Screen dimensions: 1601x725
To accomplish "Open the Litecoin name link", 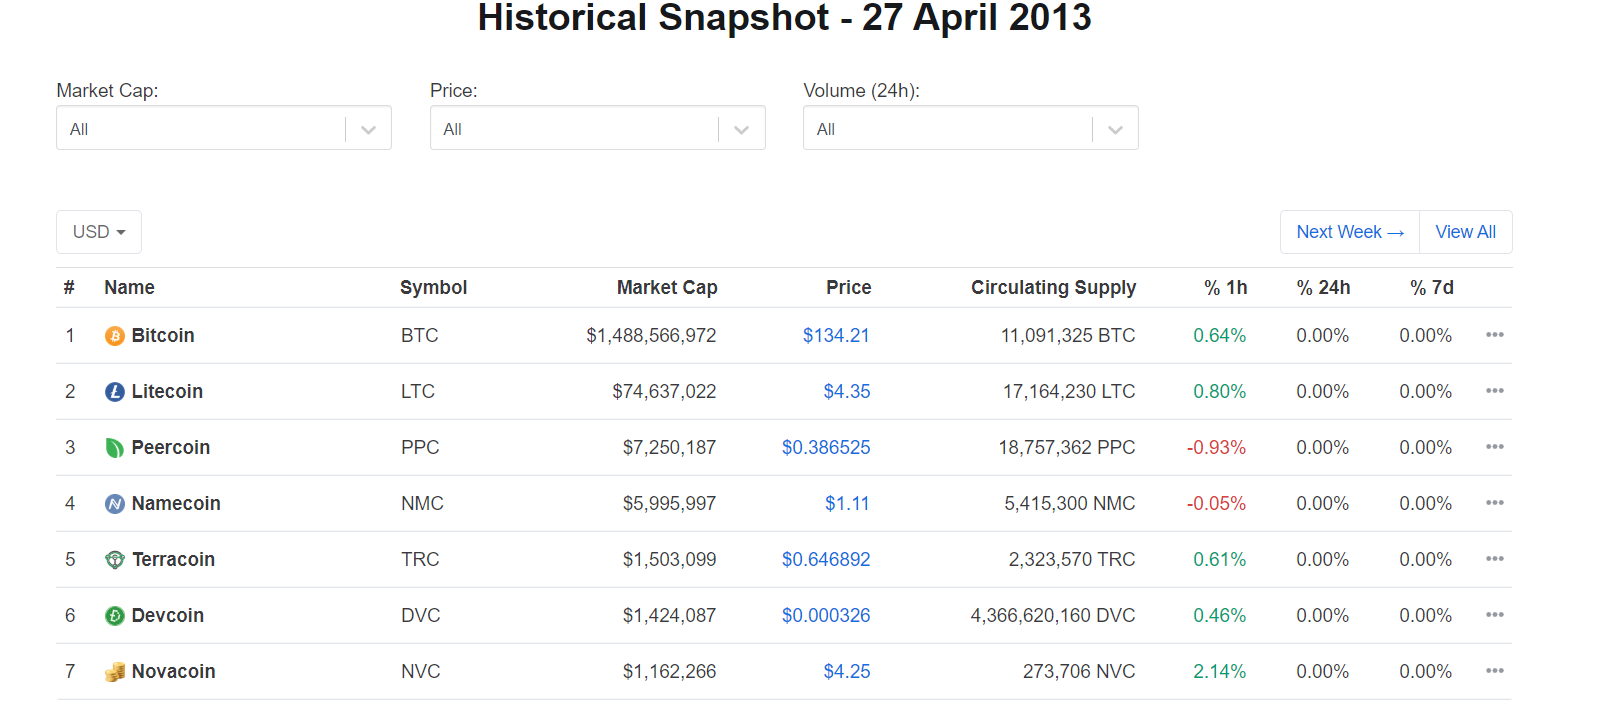I will 167,392.
